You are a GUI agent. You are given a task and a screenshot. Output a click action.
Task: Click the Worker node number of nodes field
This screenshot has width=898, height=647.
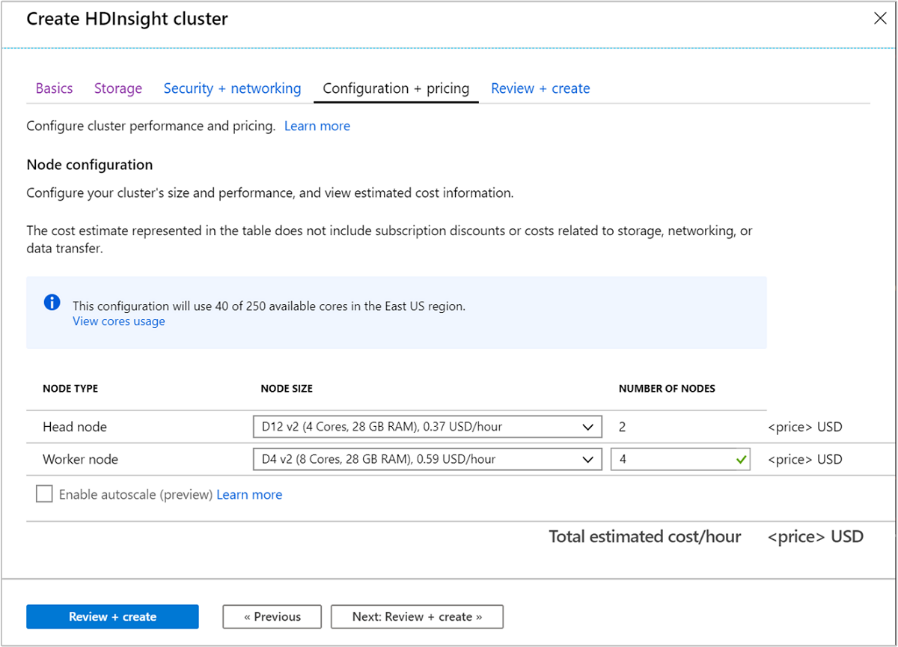(680, 459)
